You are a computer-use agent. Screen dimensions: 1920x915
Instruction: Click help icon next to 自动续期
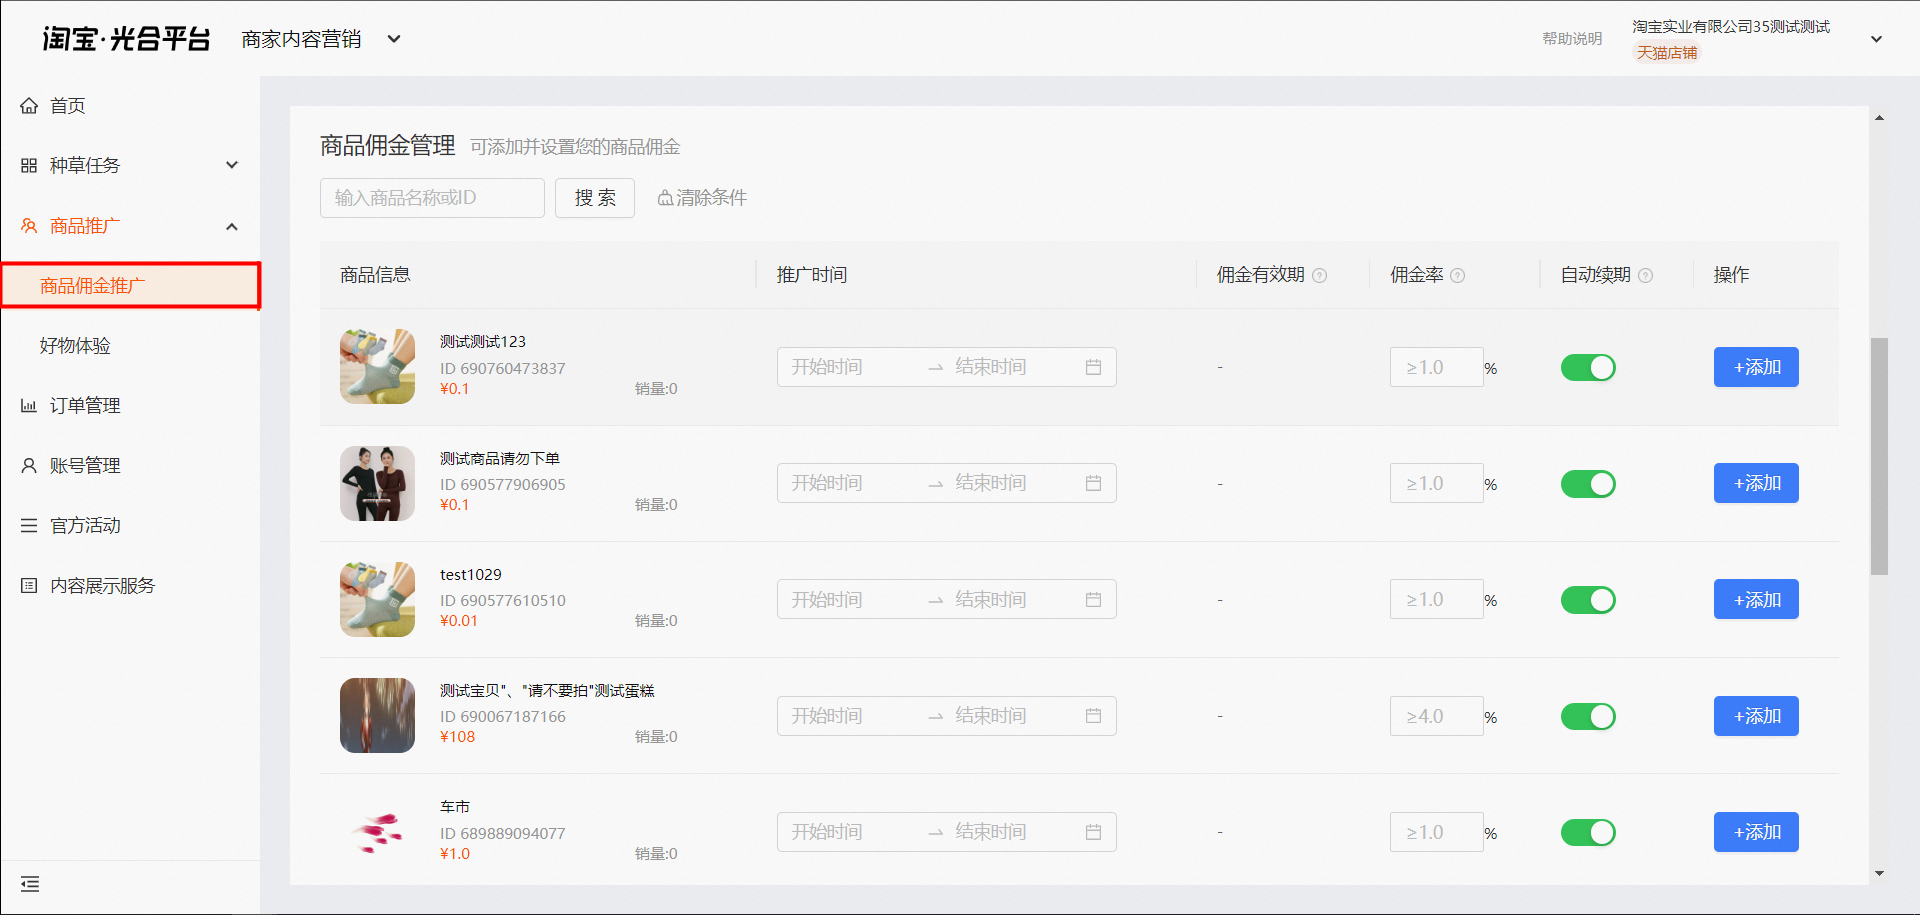(1646, 276)
